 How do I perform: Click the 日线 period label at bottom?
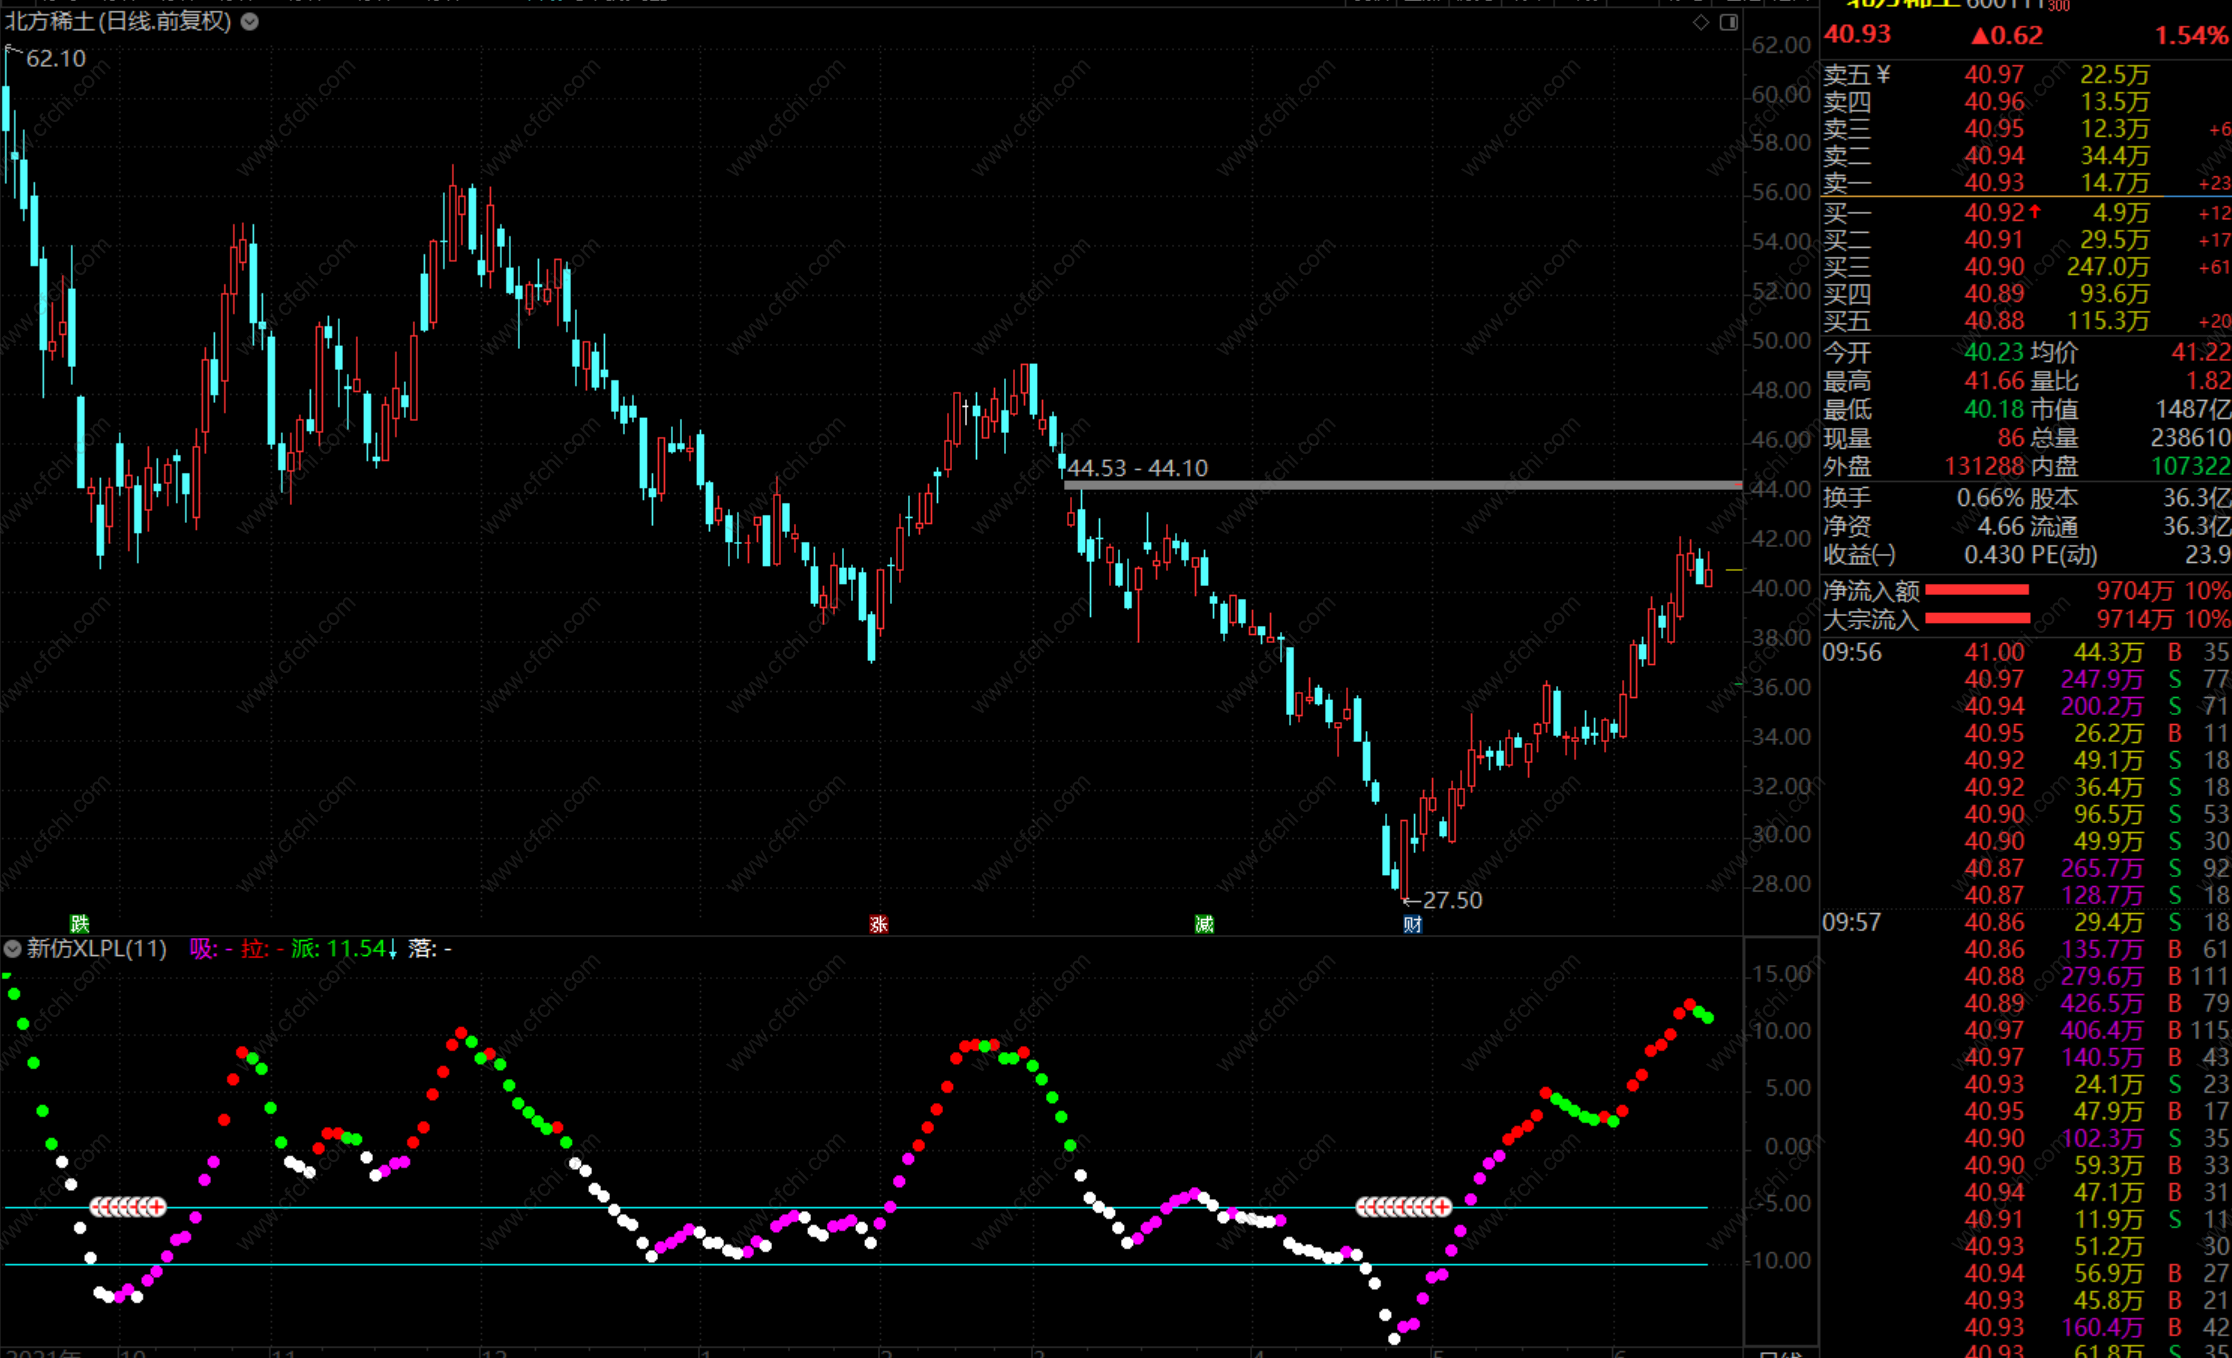pyautogui.click(x=1779, y=1354)
